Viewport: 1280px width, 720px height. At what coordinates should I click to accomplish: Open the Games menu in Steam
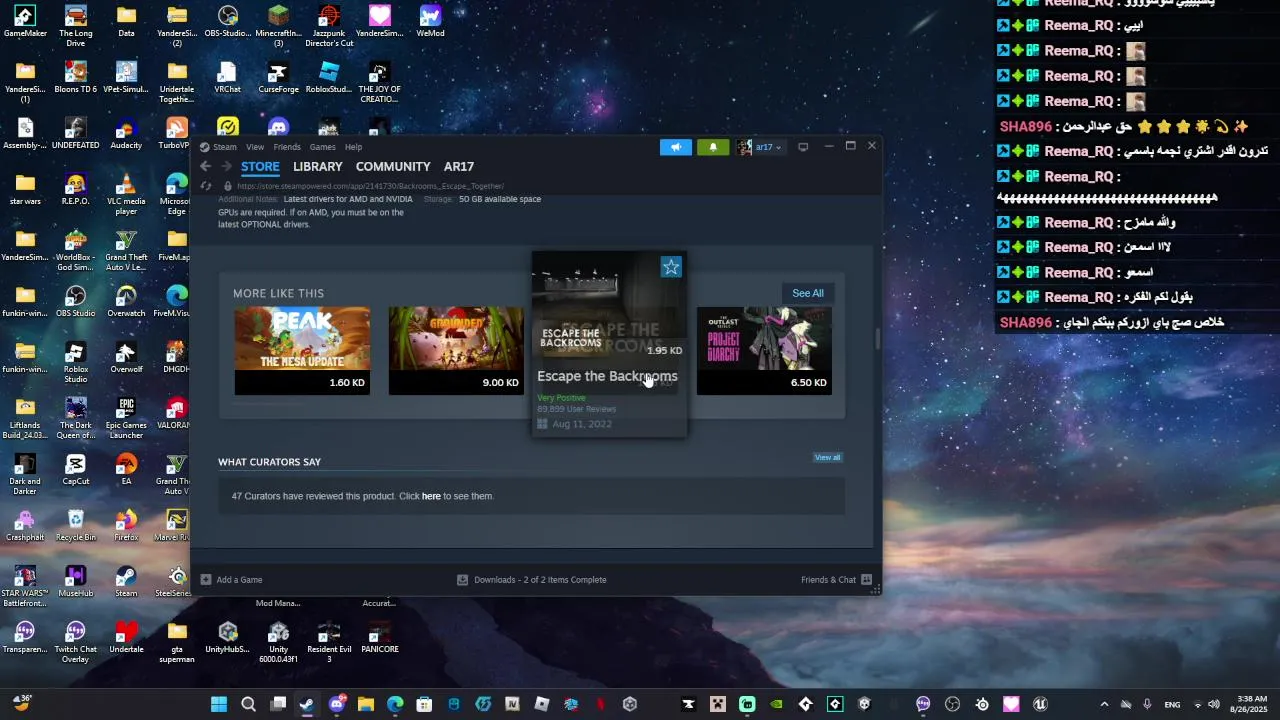[322, 147]
